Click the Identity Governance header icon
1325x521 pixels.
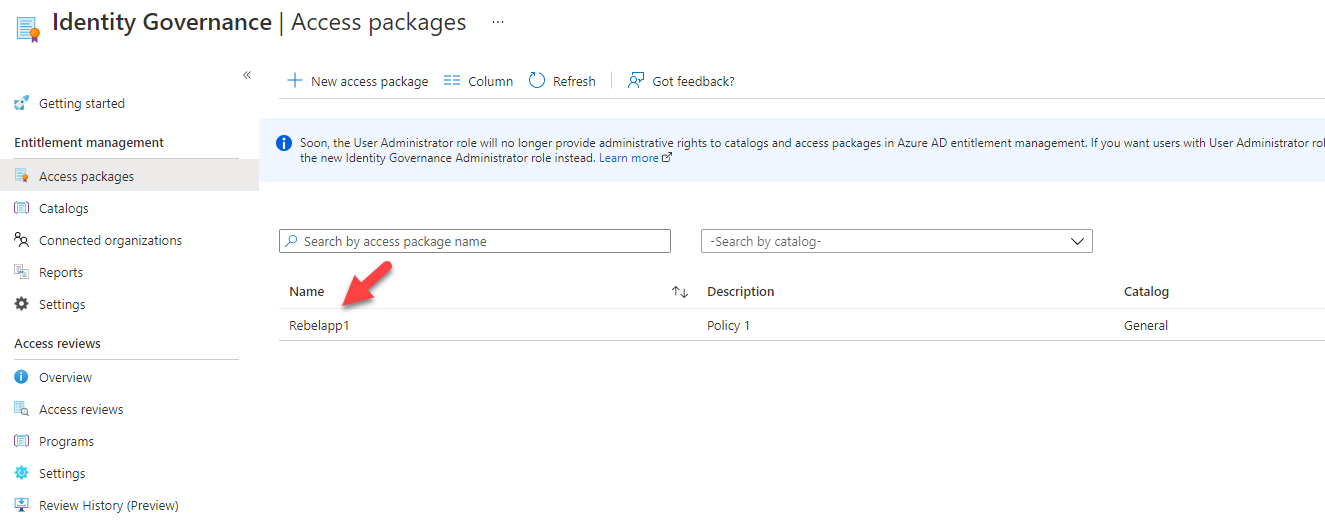[27, 29]
